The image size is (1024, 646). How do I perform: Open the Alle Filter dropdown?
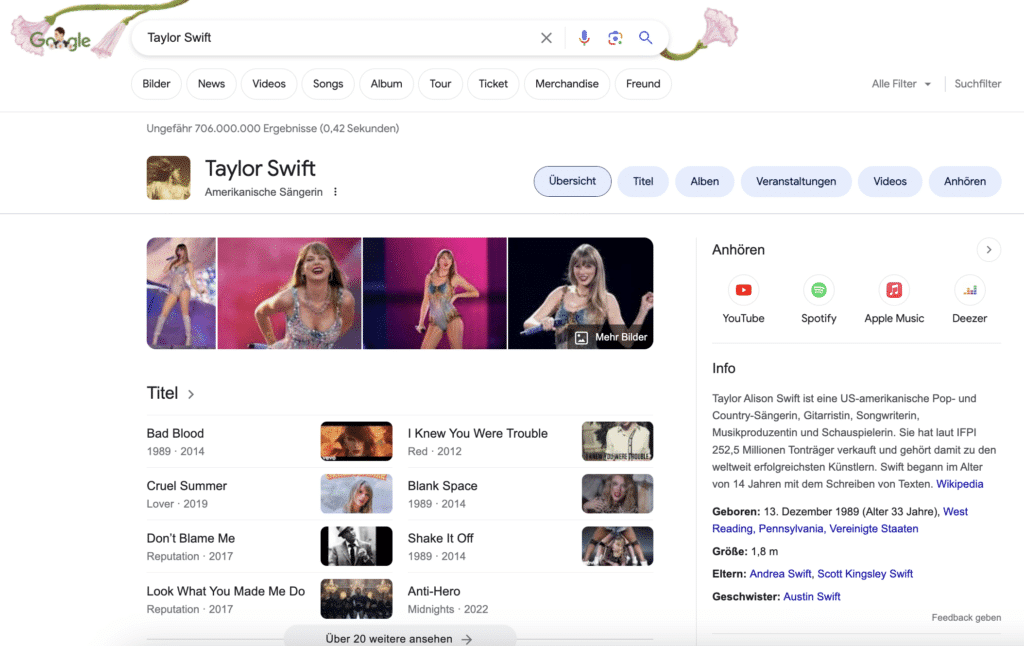[901, 84]
